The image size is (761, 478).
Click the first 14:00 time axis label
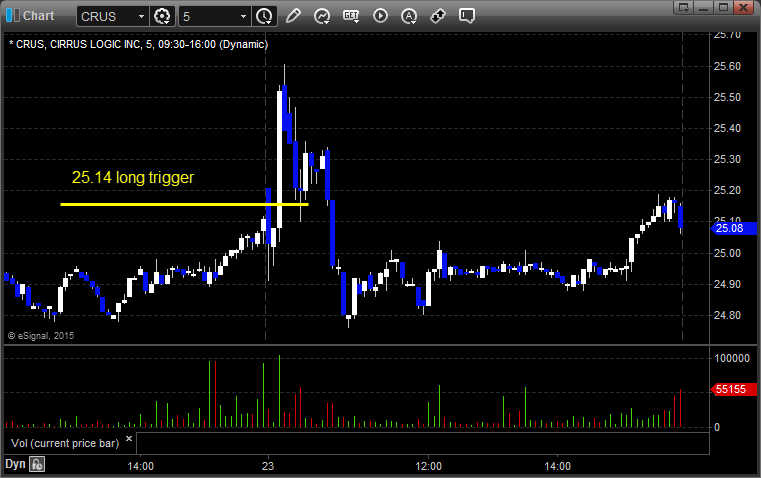(140, 466)
